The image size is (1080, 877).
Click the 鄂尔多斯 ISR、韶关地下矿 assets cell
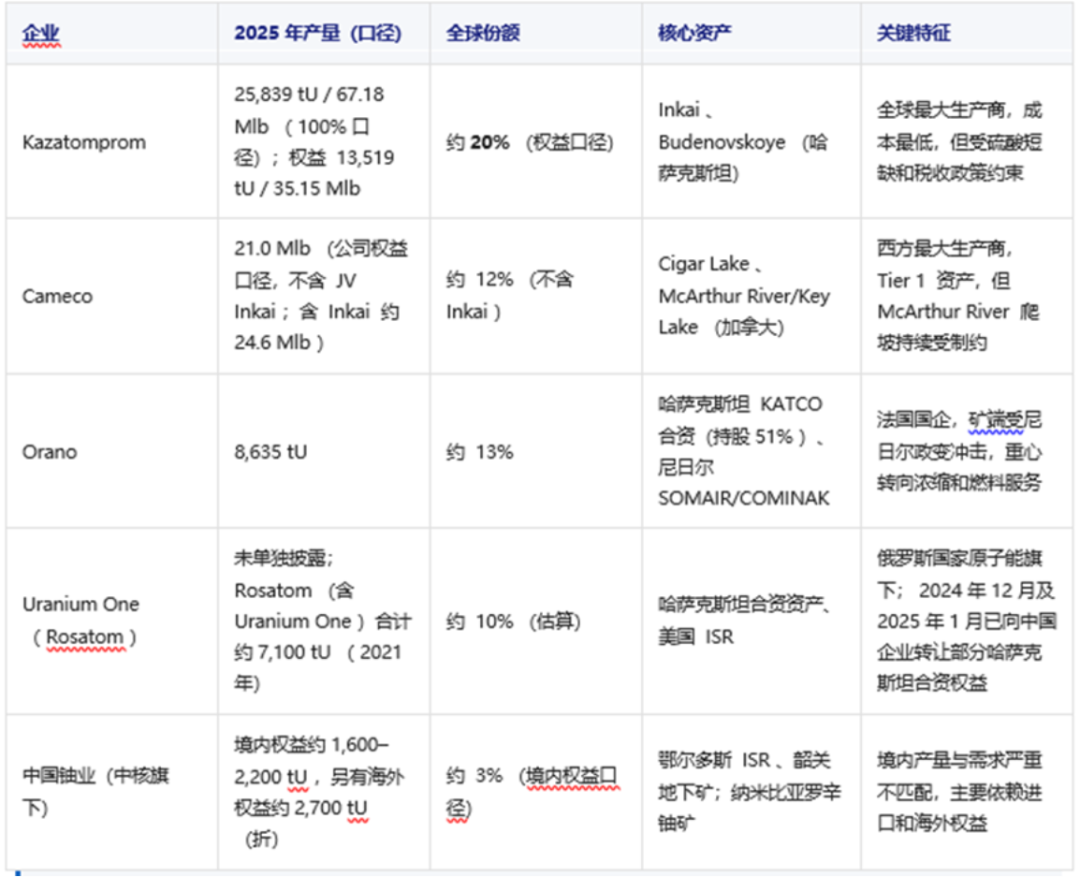coord(751,792)
